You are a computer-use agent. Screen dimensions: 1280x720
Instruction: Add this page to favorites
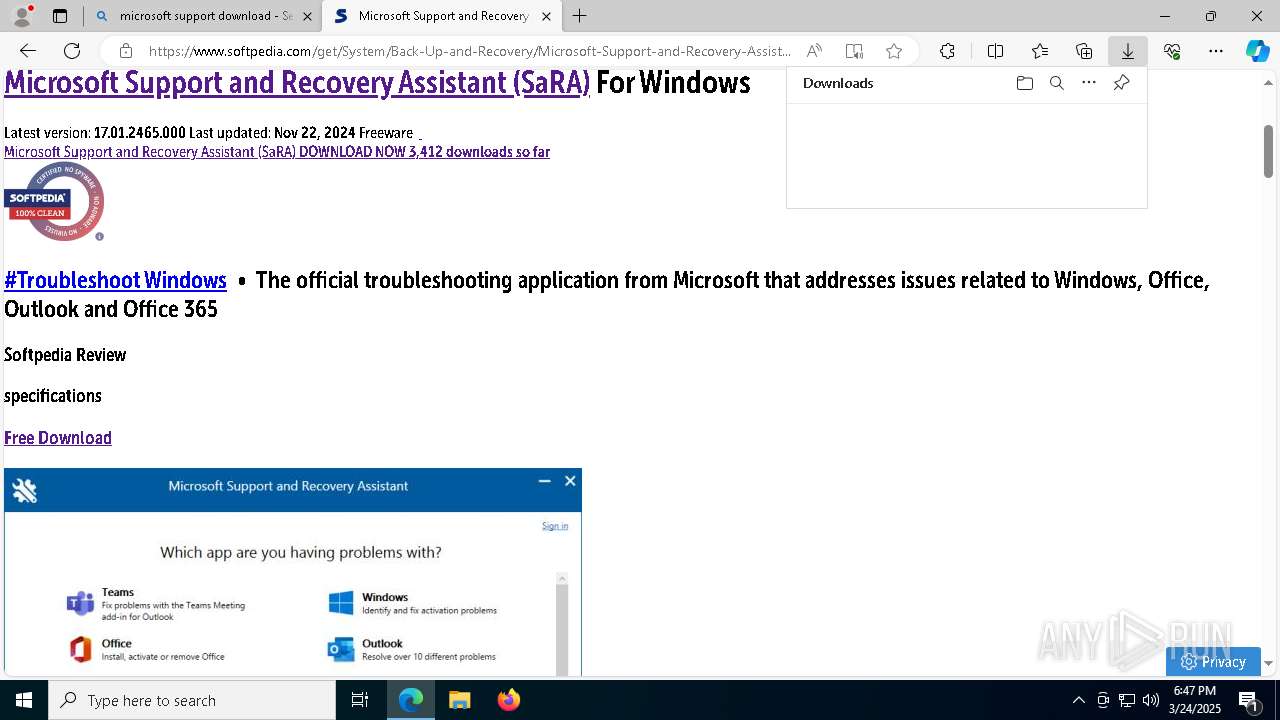coord(894,51)
